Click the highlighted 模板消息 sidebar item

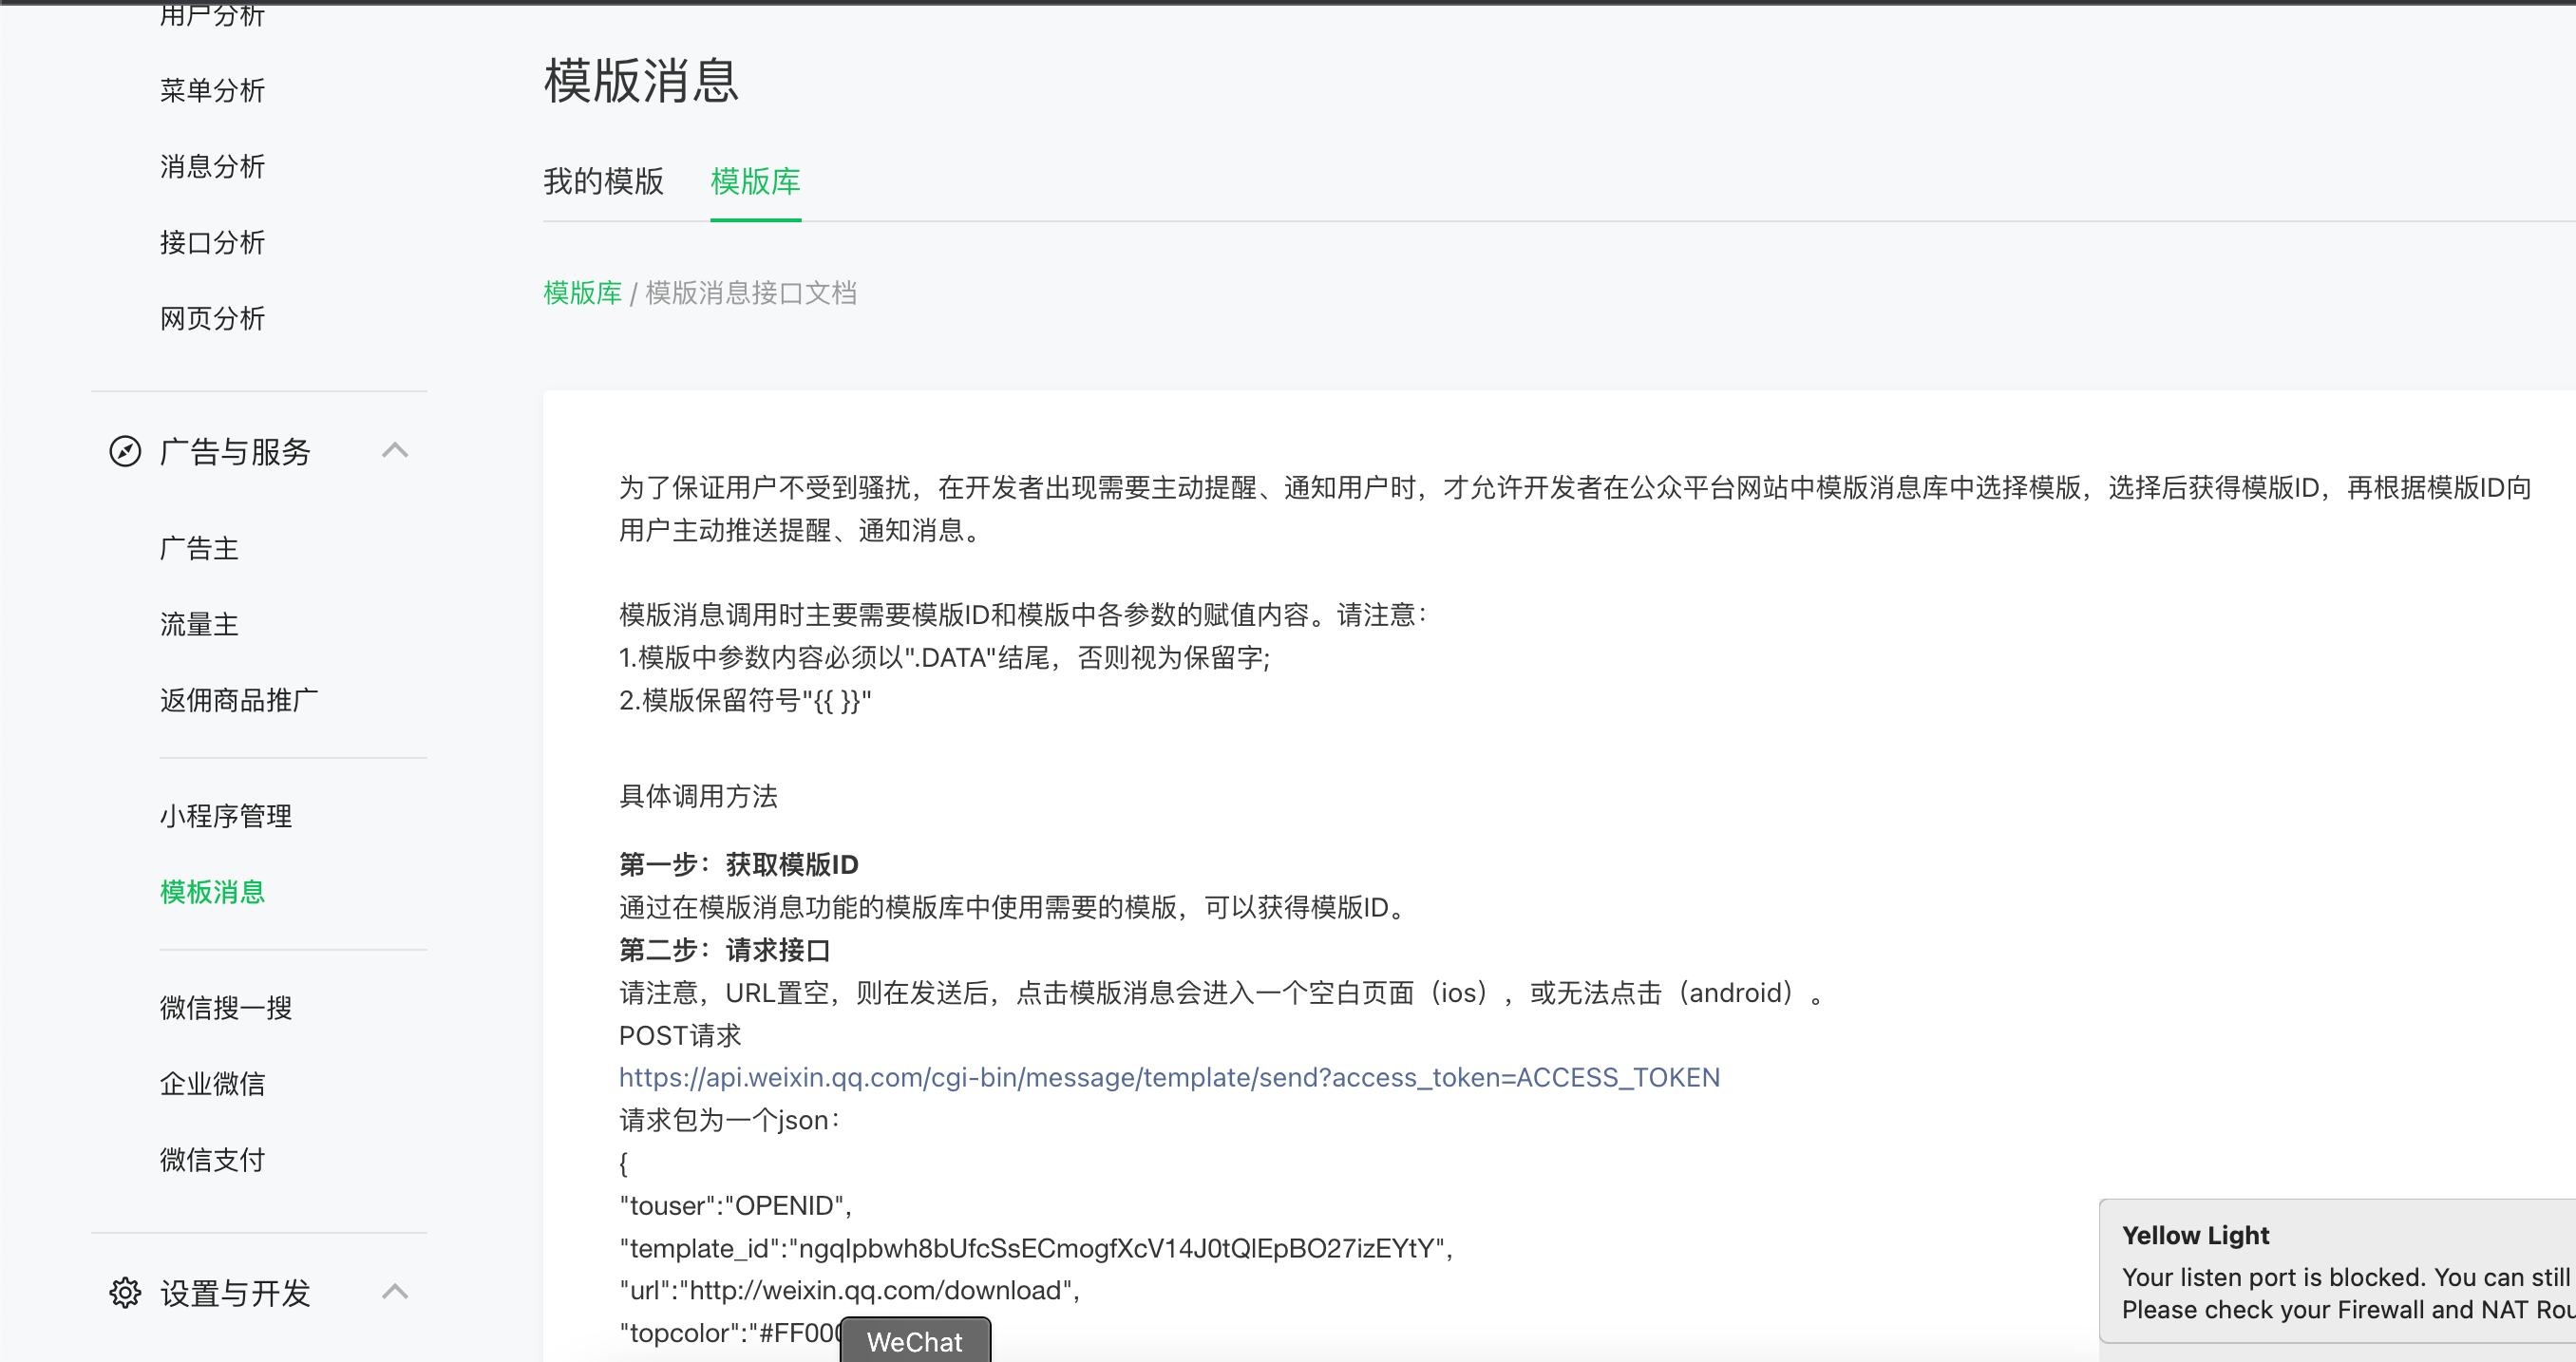click(212, 892)
